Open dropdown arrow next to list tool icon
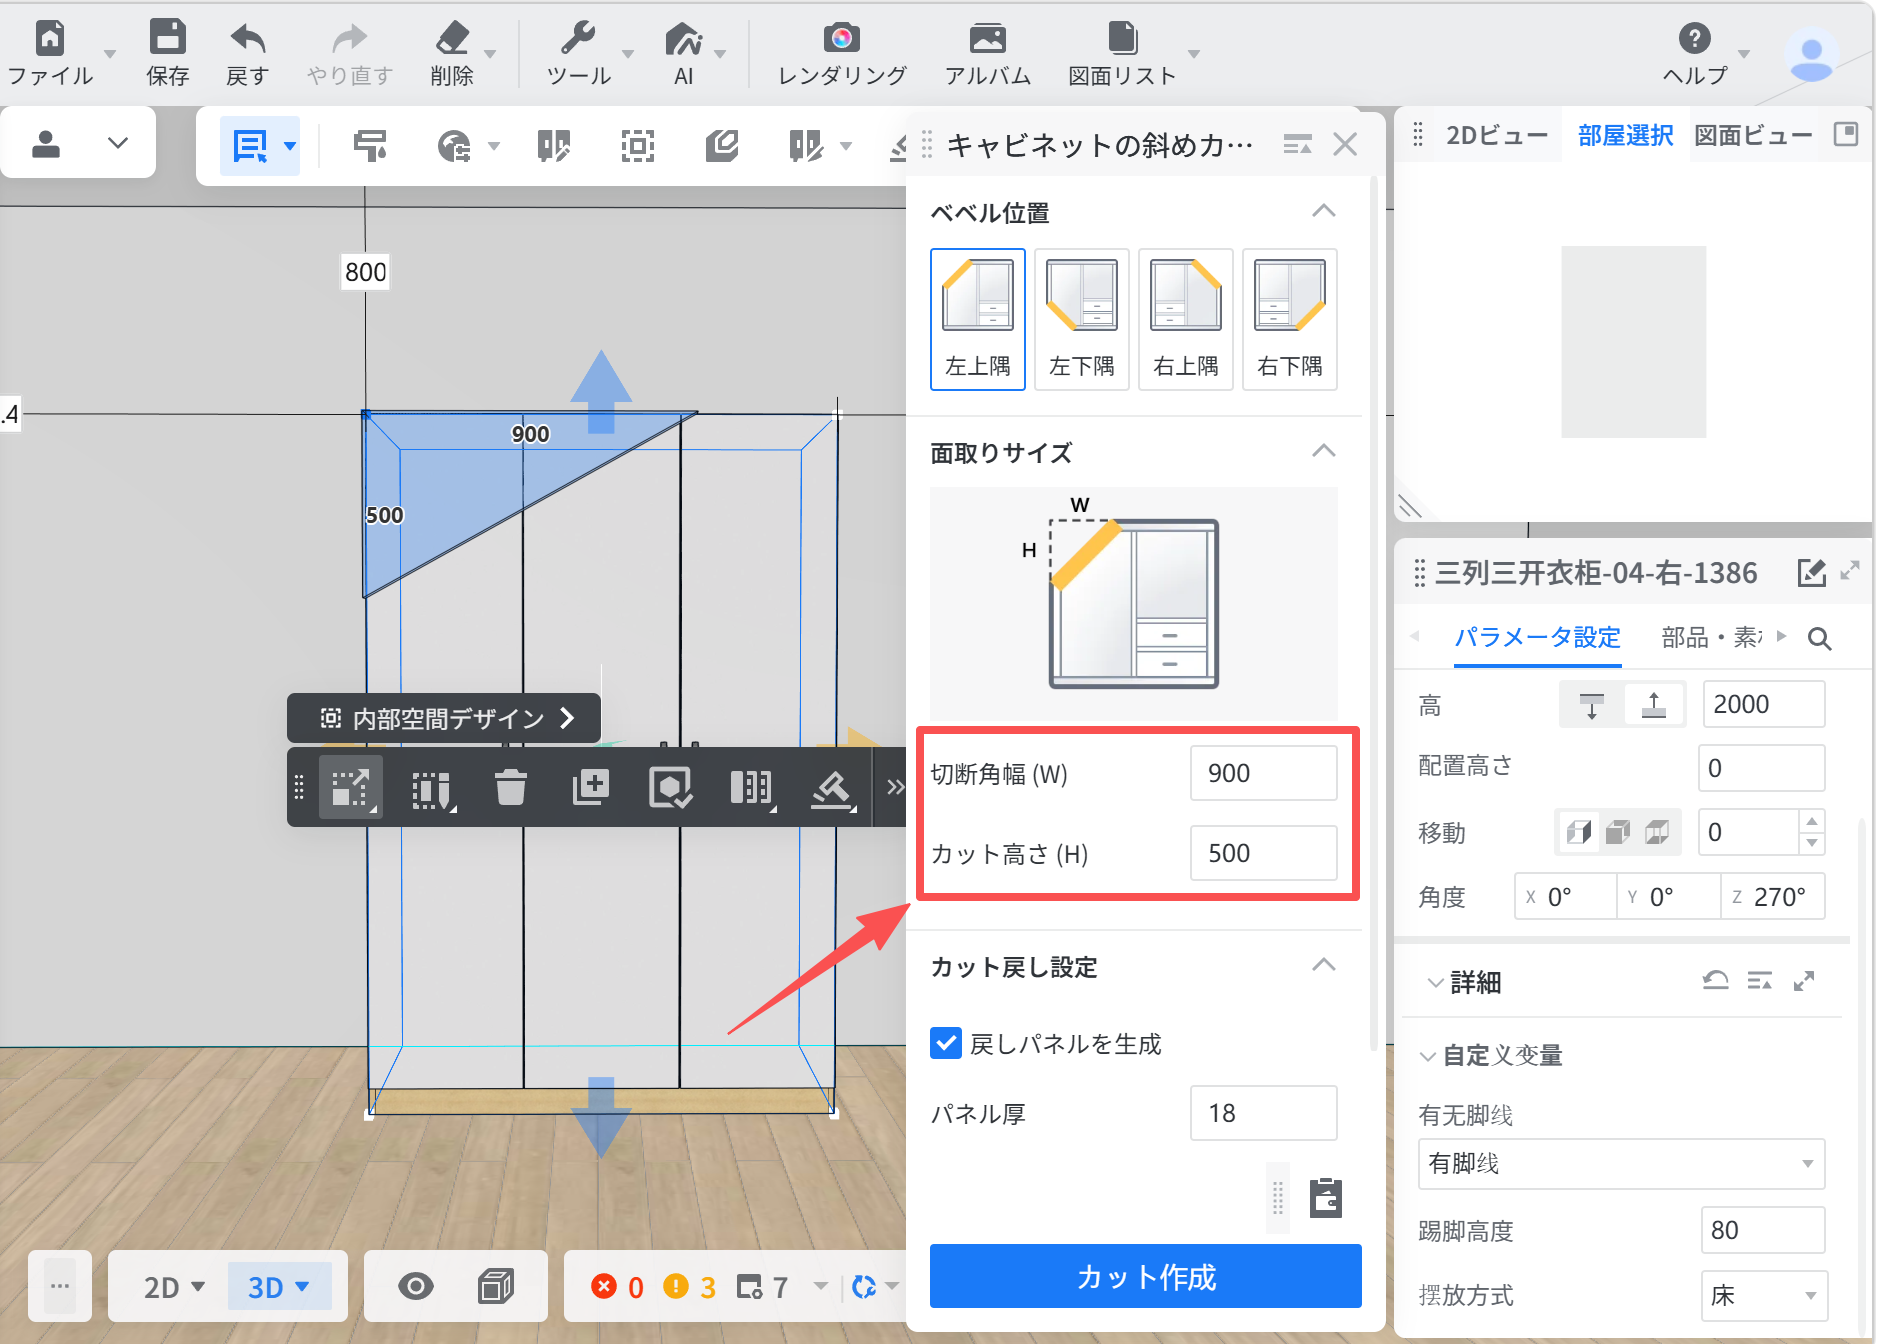The width and height of the screenshot is (1880, 1344). tap(290, 146)
